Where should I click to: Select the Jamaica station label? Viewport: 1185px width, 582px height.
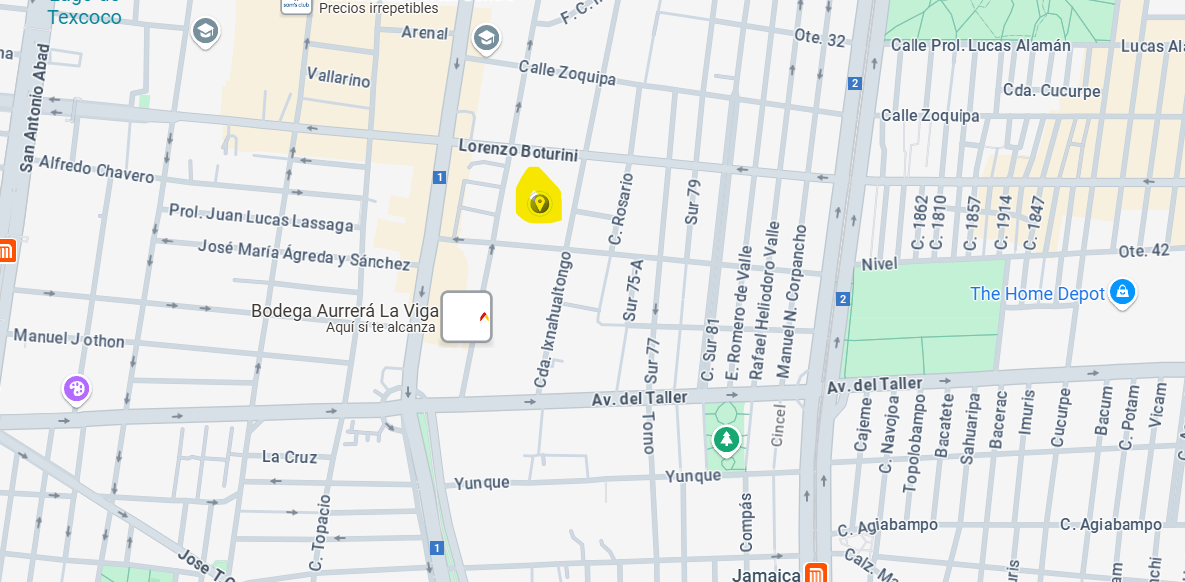pos(766,574)
